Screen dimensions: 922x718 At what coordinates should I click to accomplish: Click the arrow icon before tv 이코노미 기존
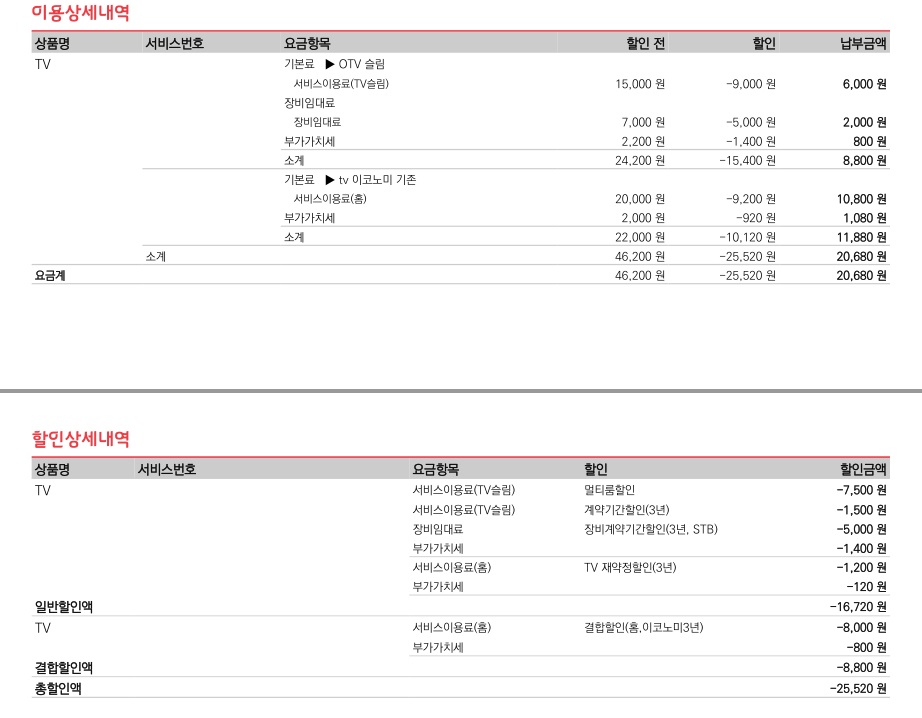pyautogui.click(x=330, y=180)
